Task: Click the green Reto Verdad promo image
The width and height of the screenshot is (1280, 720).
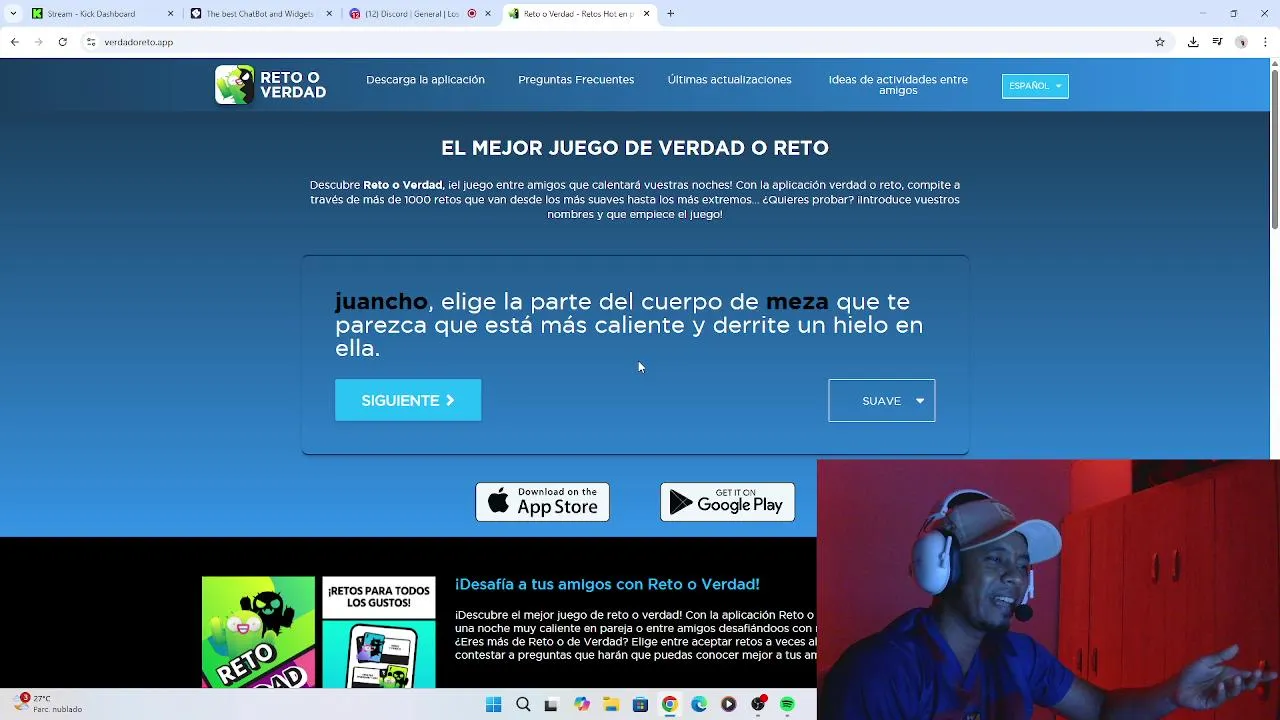Action: click(x=258, y=632)
